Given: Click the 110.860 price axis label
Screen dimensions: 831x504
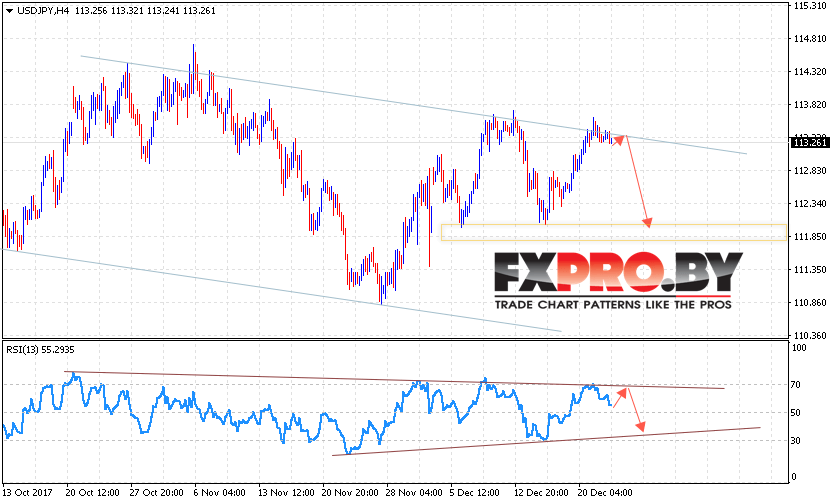Looking at the screenshot, I should (810, 303).
